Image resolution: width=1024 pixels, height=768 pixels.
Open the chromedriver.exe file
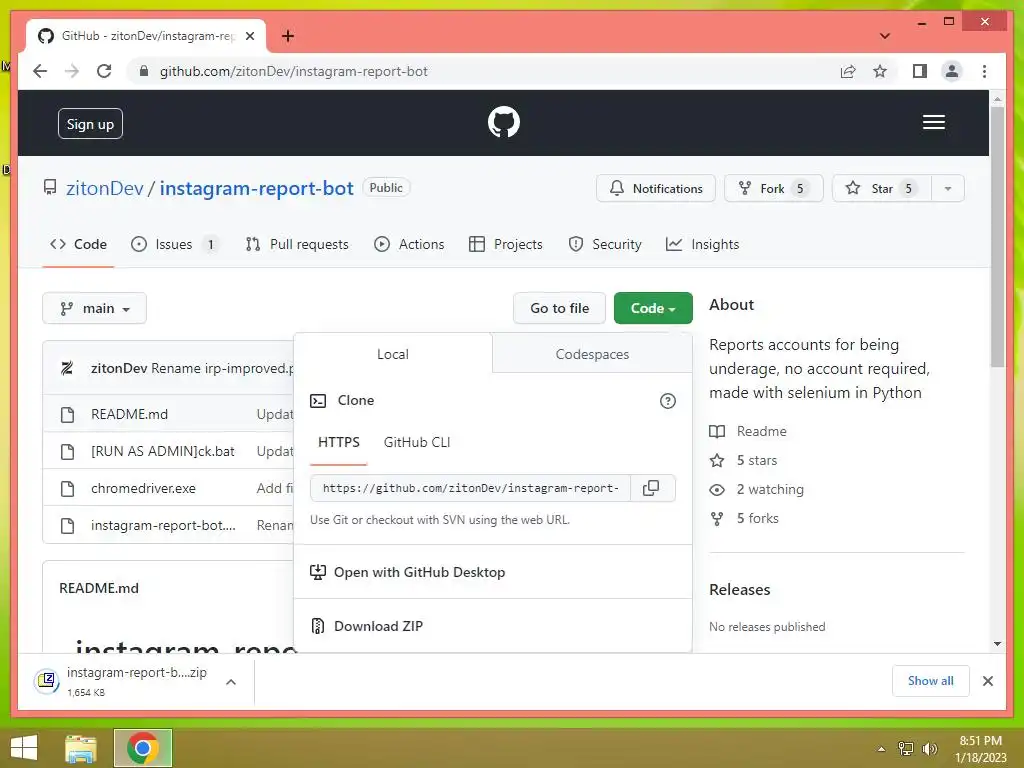click(x=143, y=488)
